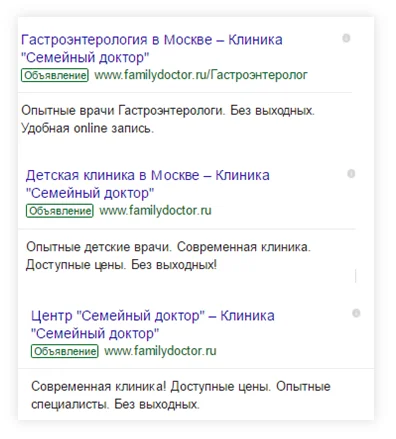
Task: Click www.familydoctor.ru URL under the Детская клиника ad
Action: [x=155, y=211]
